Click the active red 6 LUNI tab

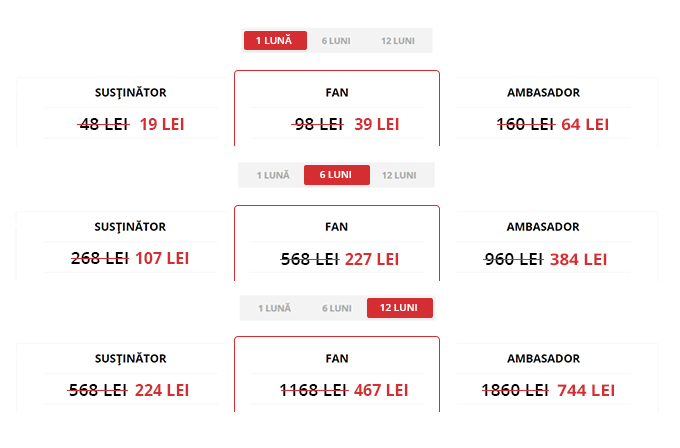point(336,175)
